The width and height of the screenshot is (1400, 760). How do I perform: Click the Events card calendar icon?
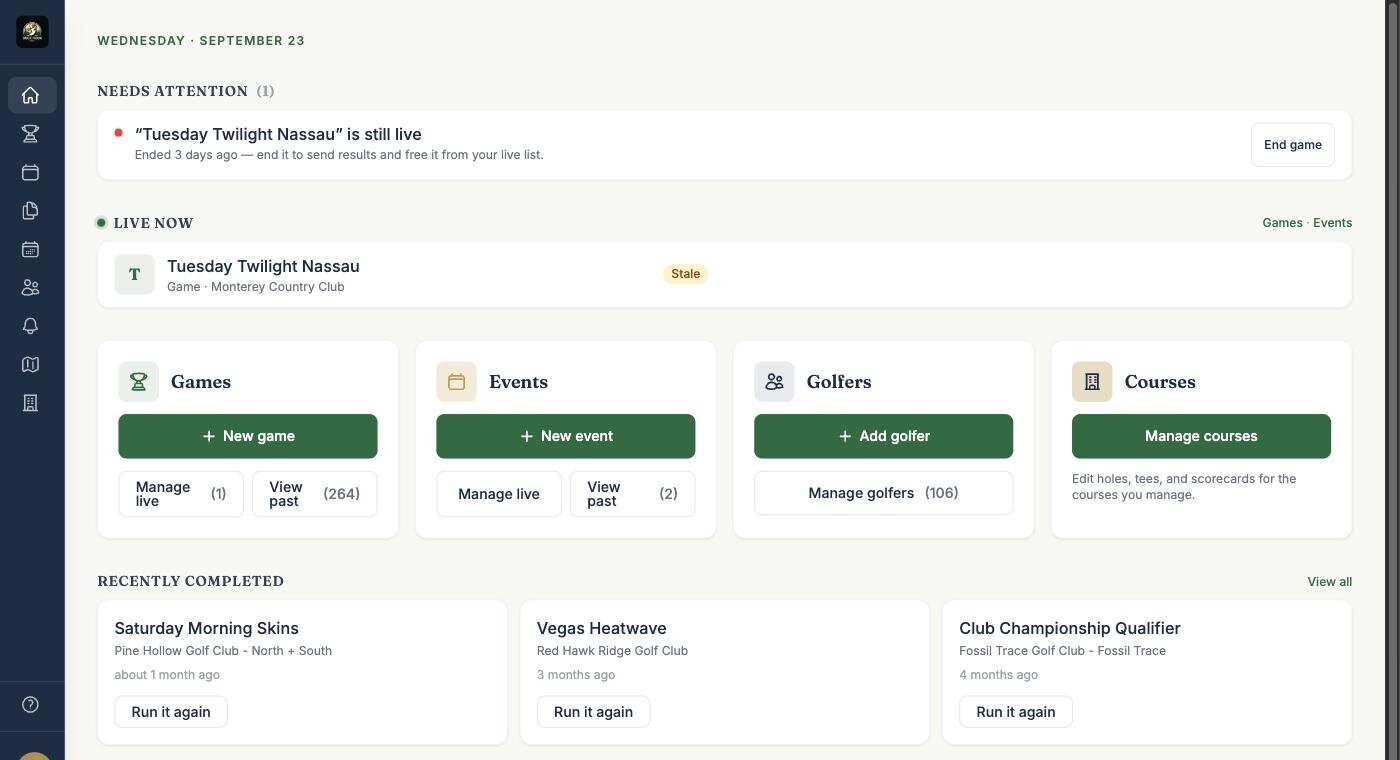pyautogui.click(x=456, y=382)
